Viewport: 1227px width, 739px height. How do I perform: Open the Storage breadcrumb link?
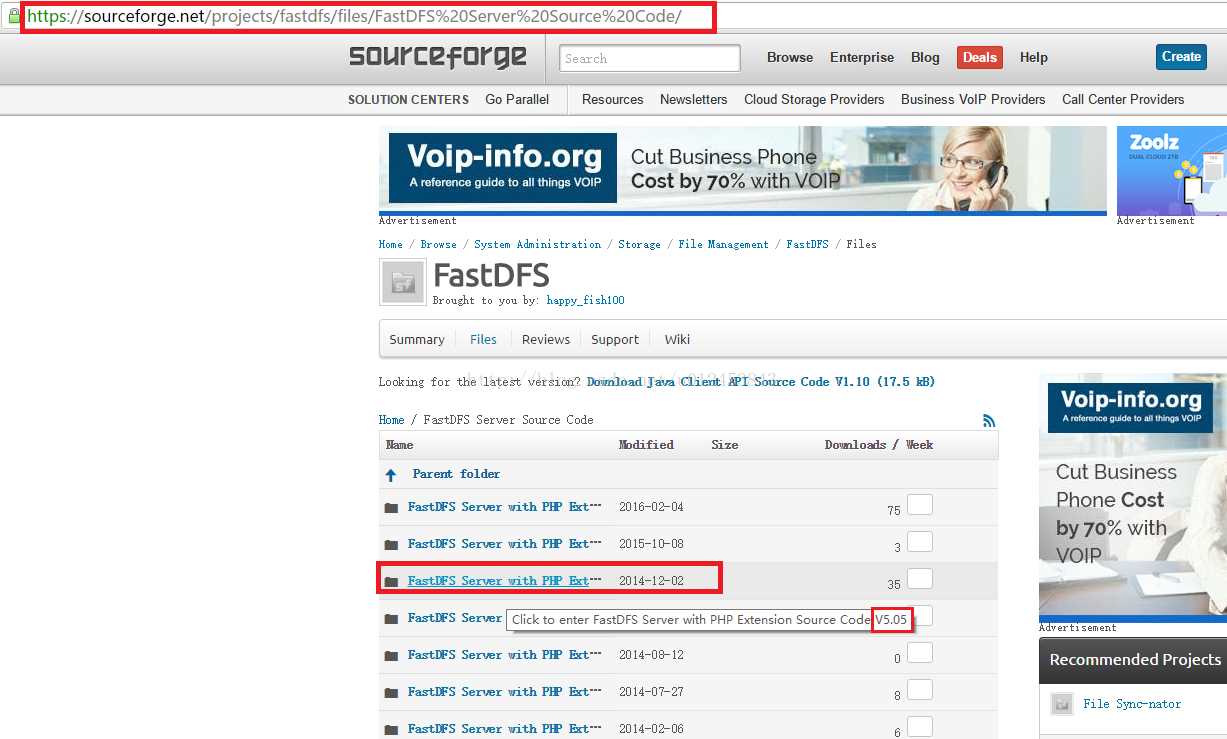tap(639, 244)
